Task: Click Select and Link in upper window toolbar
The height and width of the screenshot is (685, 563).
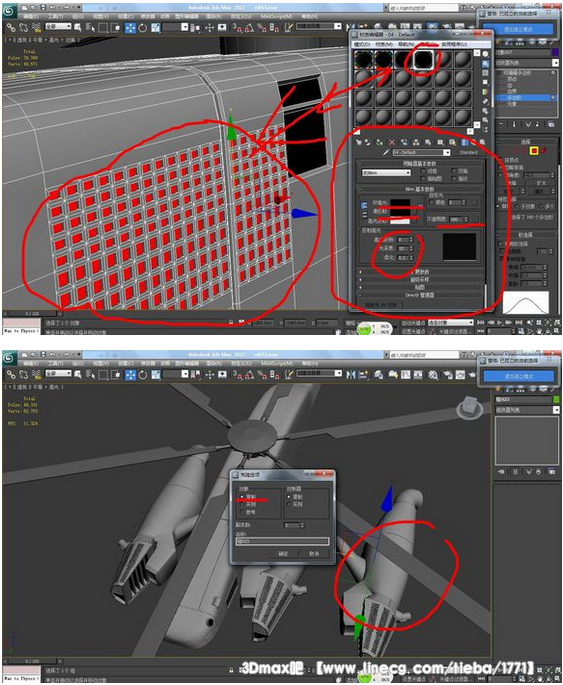Action: point(11,28)
